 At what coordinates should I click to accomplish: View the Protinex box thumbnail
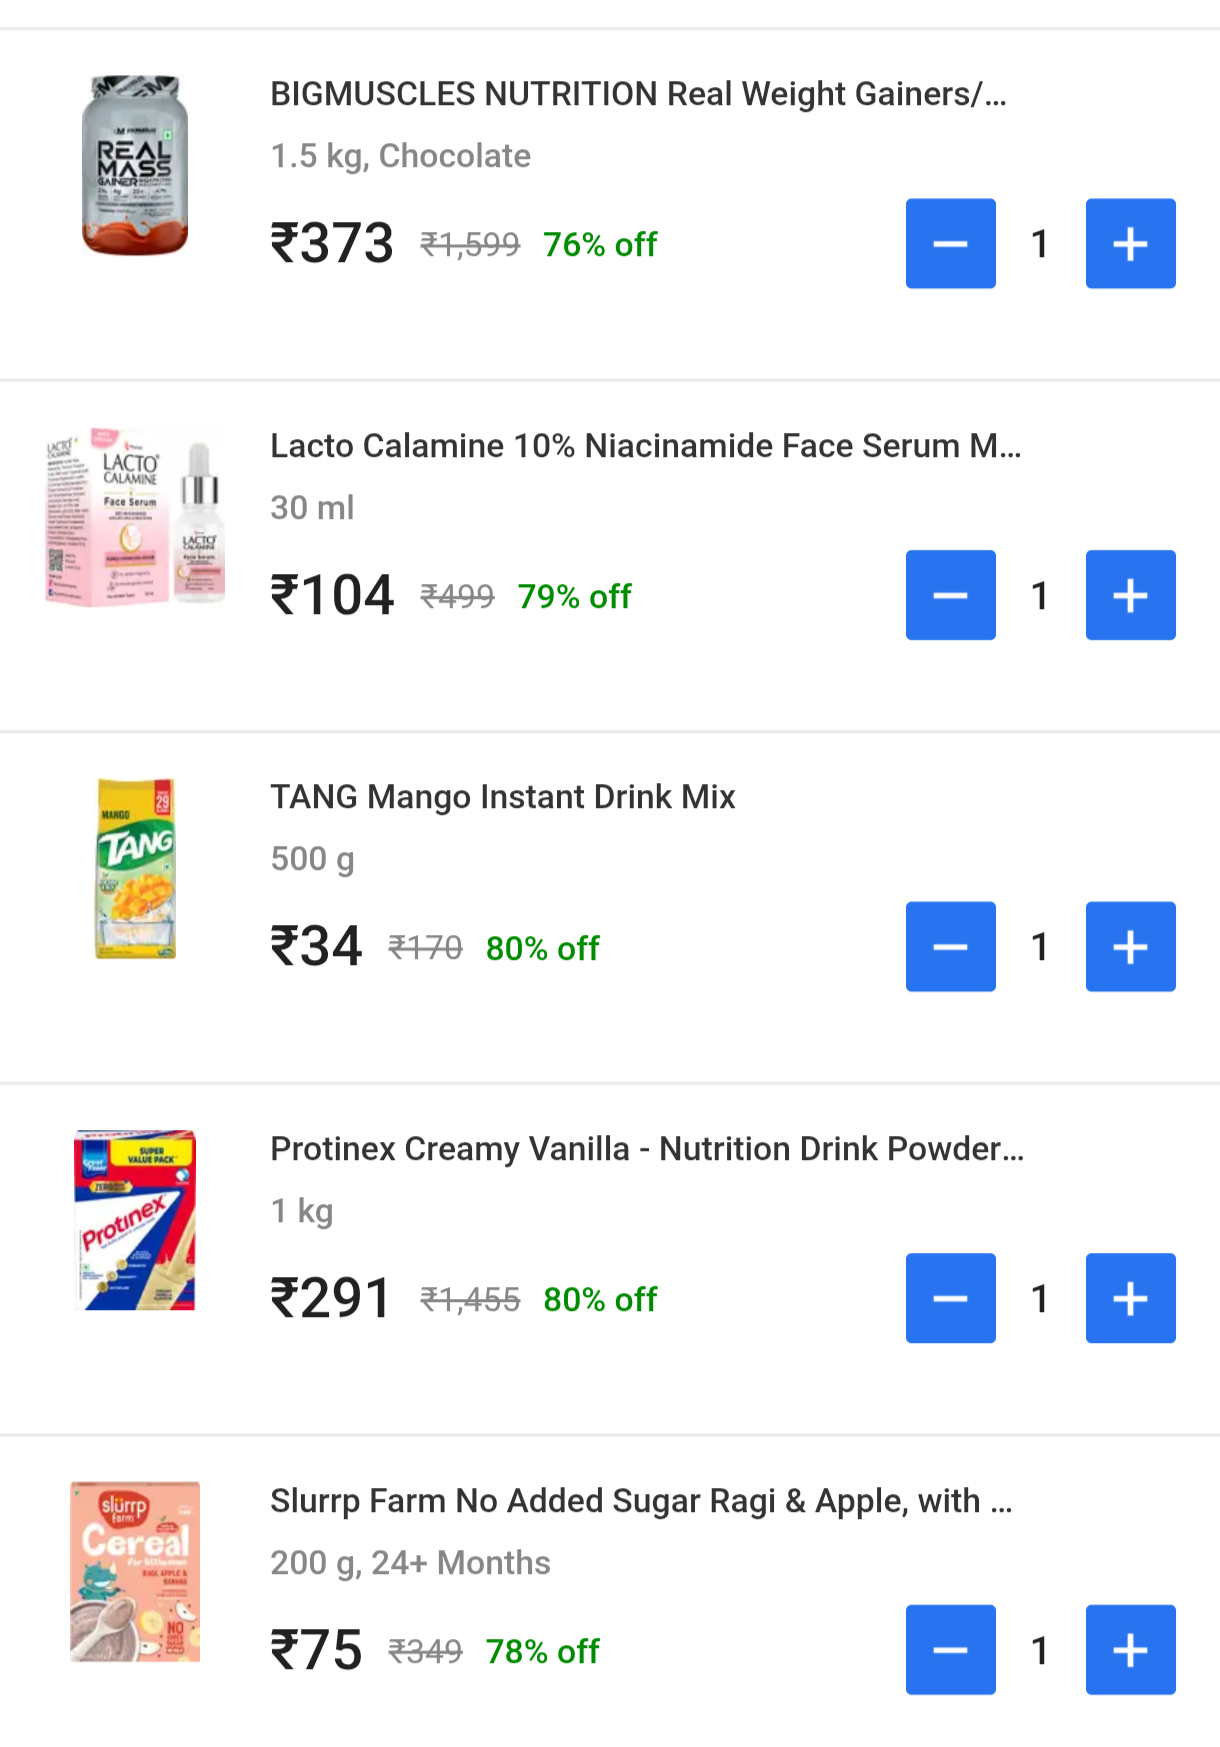point(135,1220)
